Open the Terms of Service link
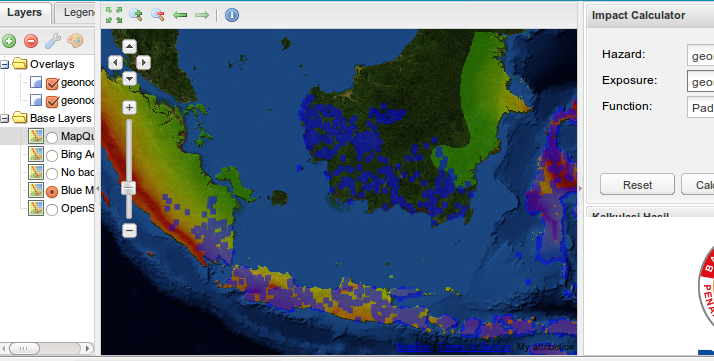The height and width of the screenshot is (361, 714). pos(475,347)
